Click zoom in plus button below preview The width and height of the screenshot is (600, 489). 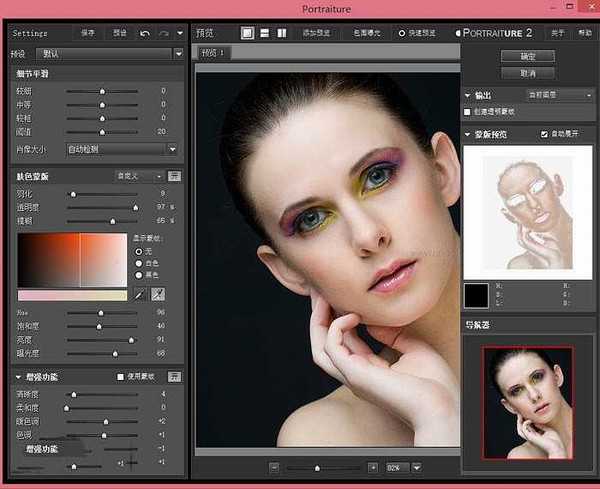pos(373,467)
